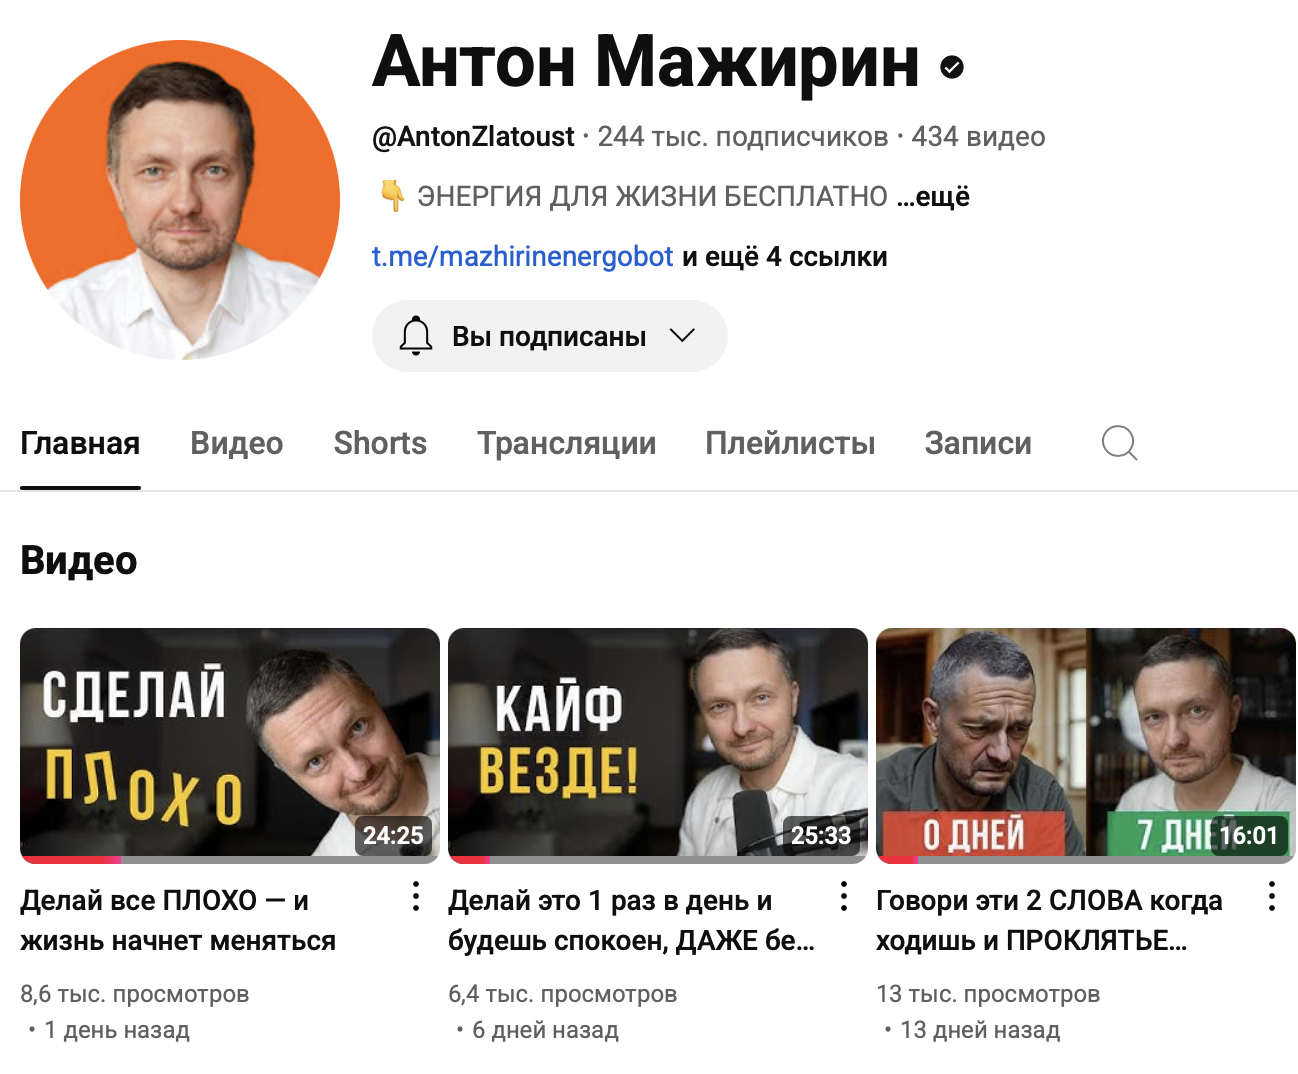
Task: Expand the subscription dropdown chevron
Action: coord(682,336)
